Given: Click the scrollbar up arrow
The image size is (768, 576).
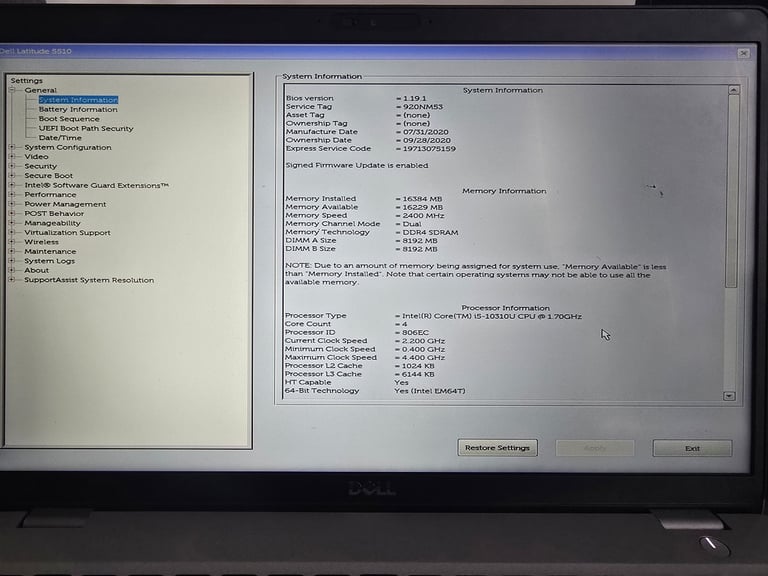Looking at the screenshot, I should point(733,90).
